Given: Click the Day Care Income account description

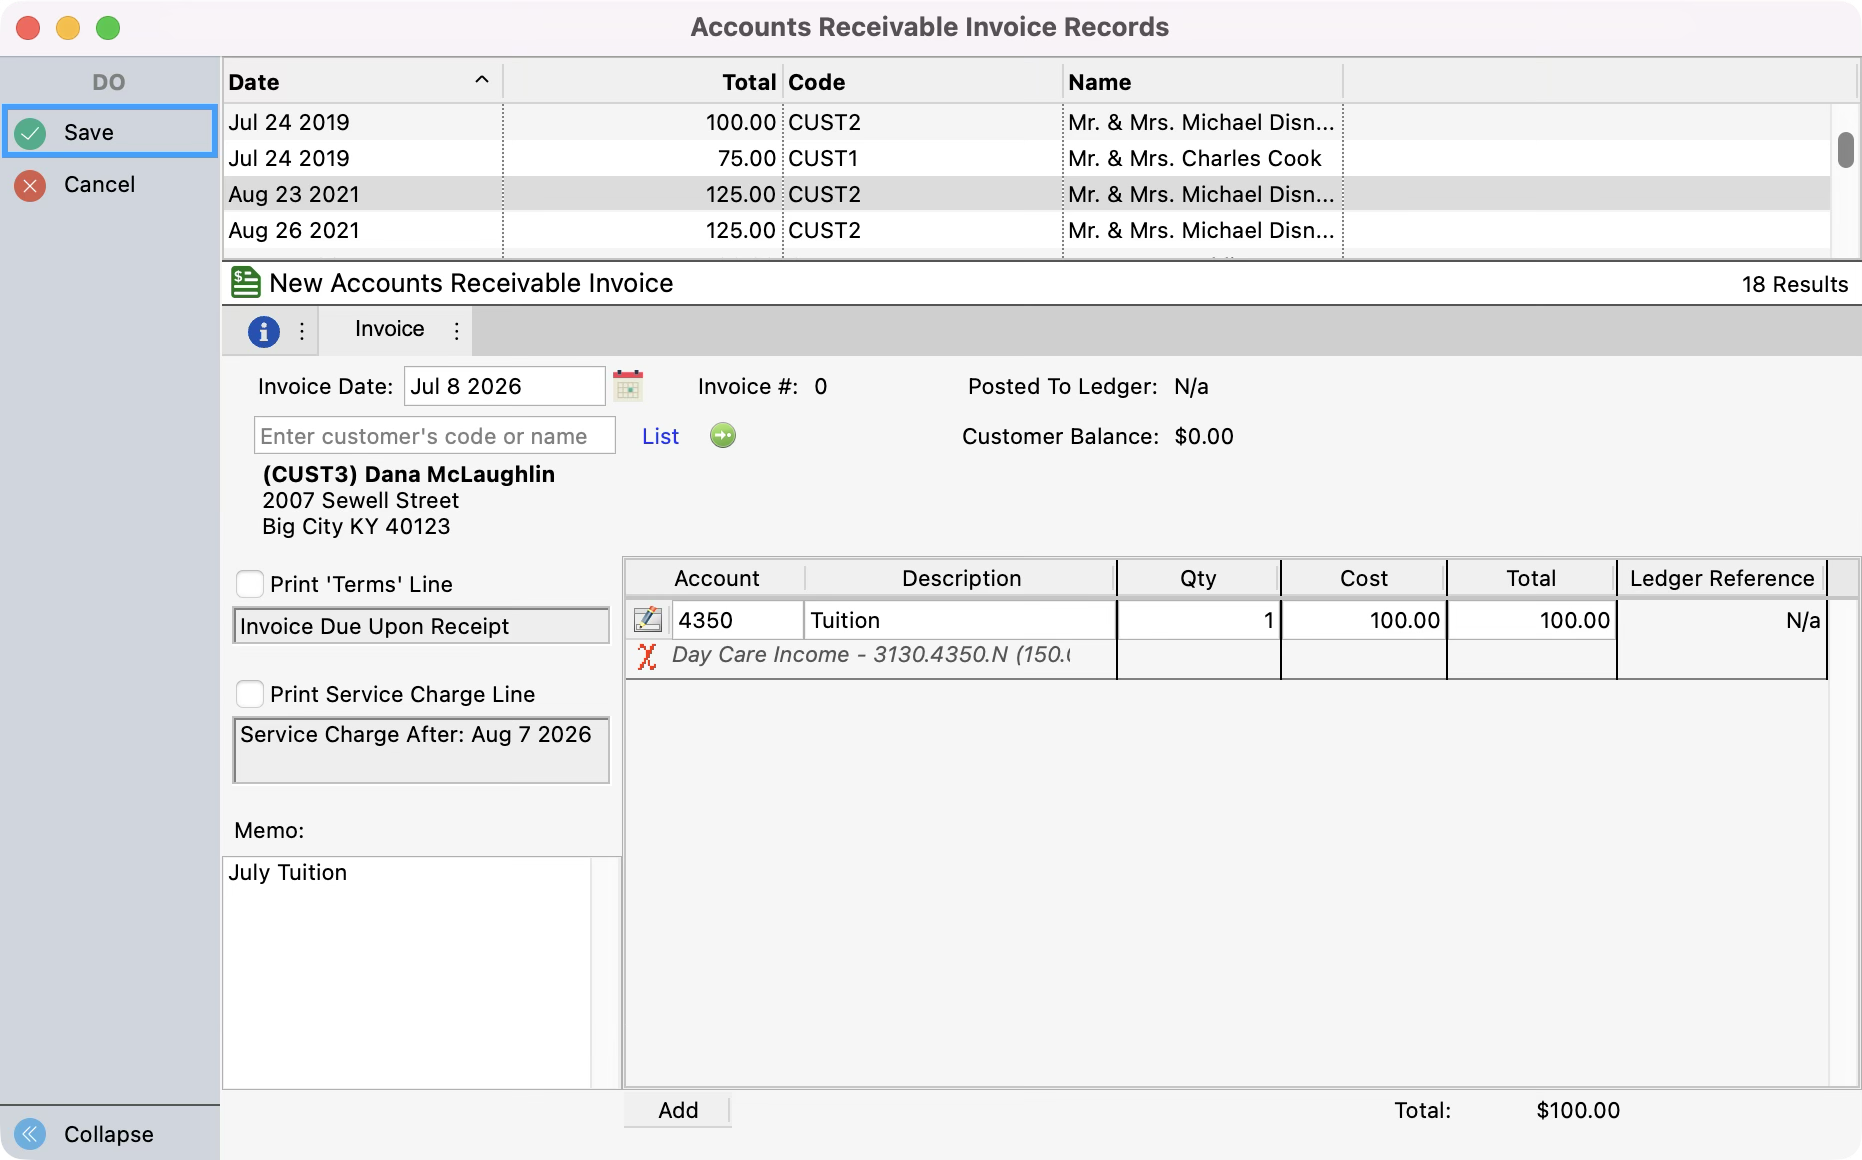Looking at the screenshot, I should click(870, 655).
